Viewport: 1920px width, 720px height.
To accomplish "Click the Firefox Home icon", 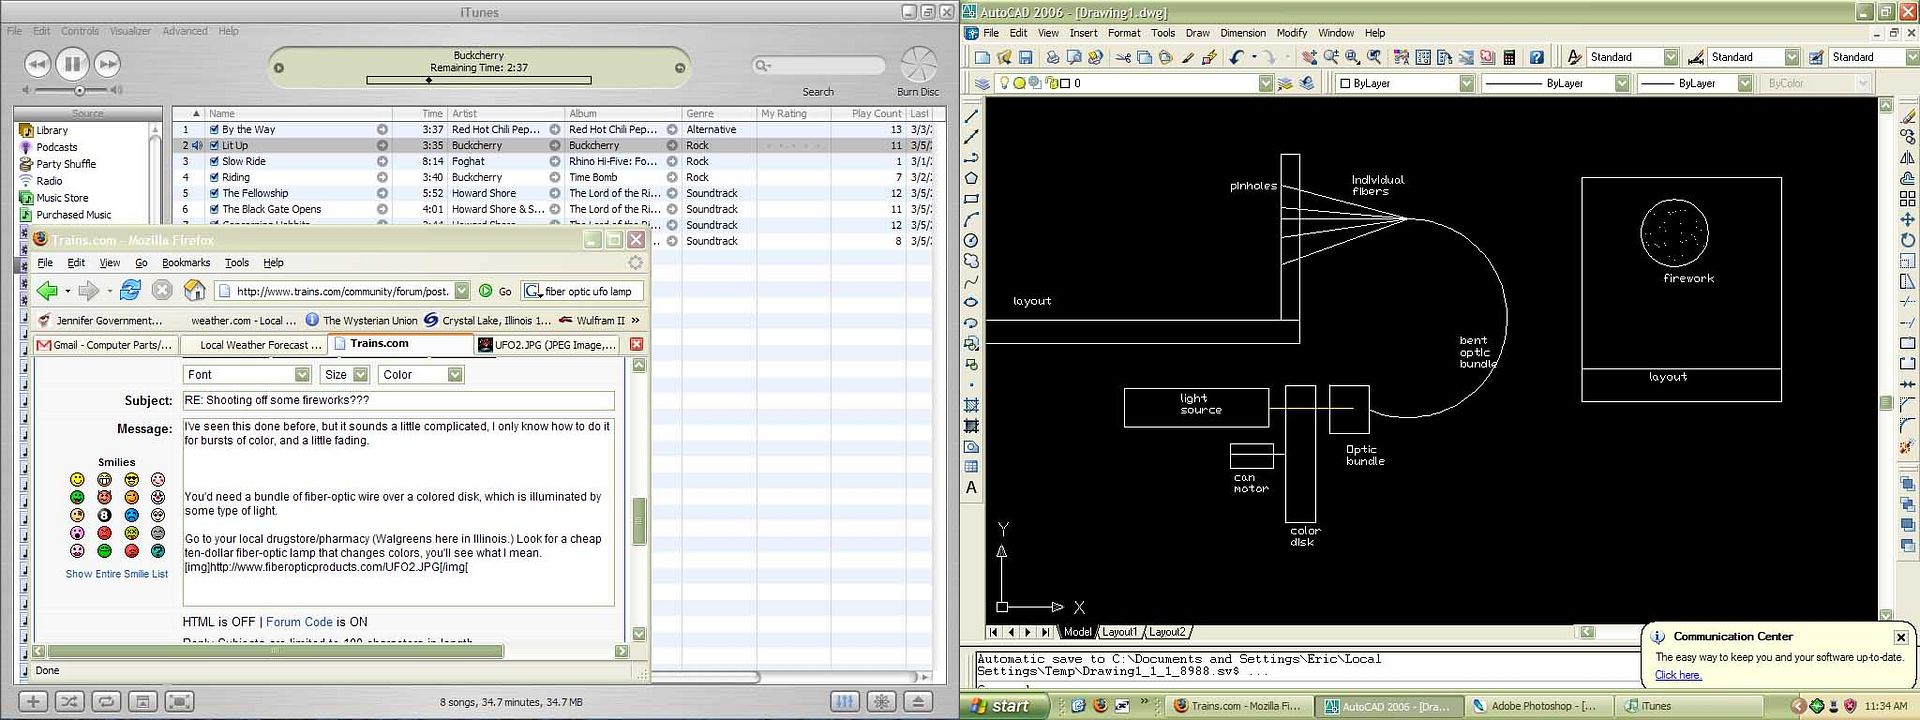I will [x=195, y=291].
